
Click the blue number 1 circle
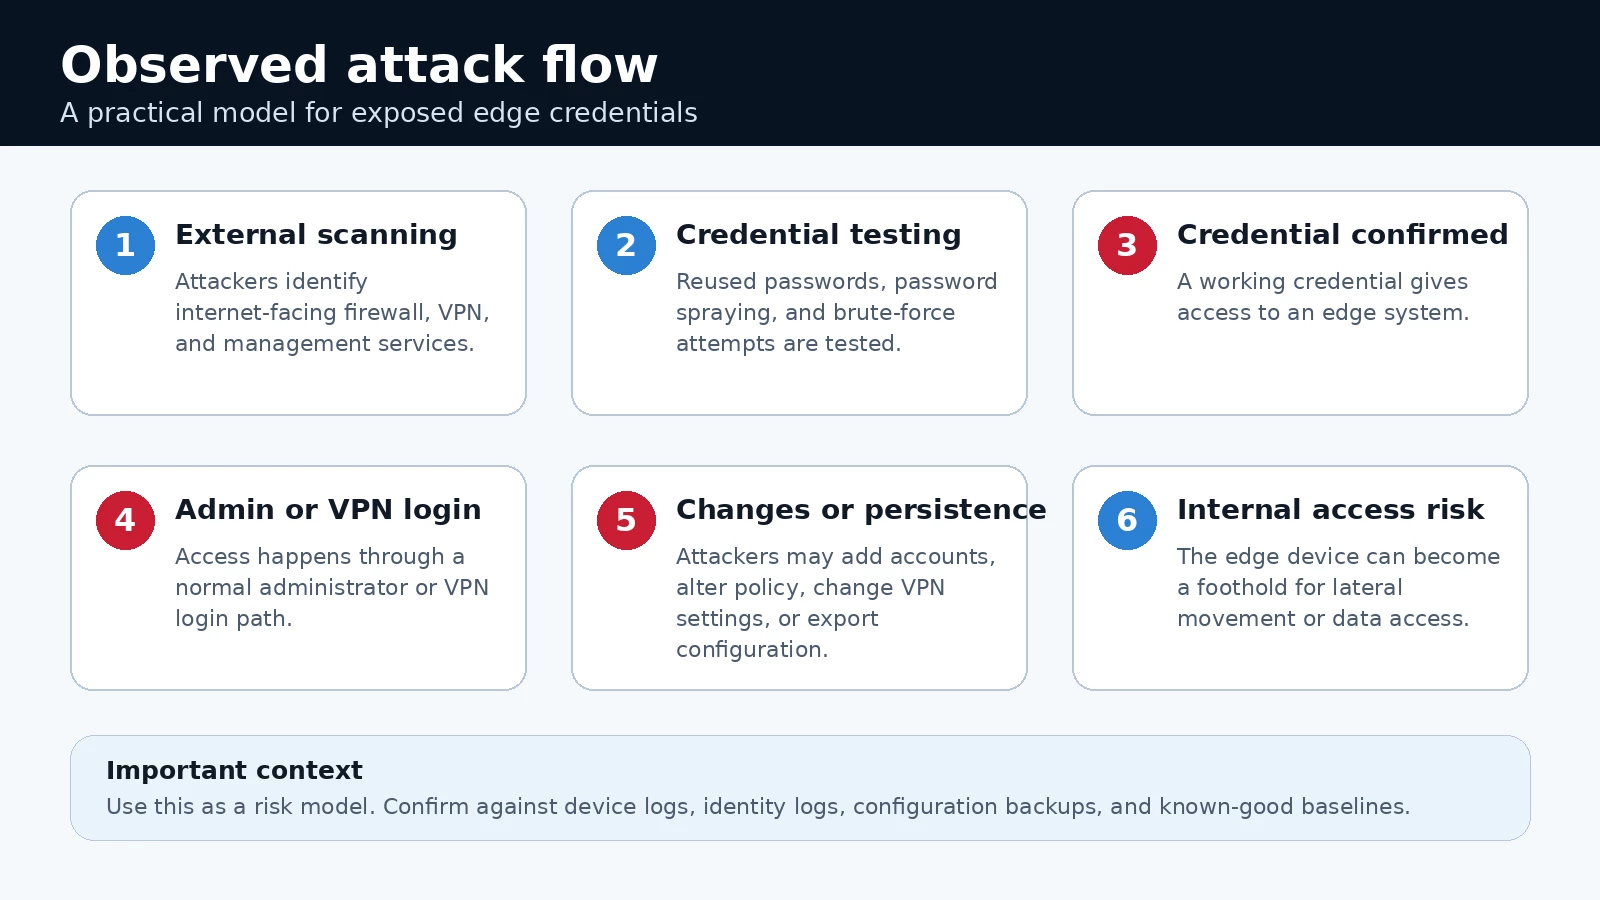point(125,245)
